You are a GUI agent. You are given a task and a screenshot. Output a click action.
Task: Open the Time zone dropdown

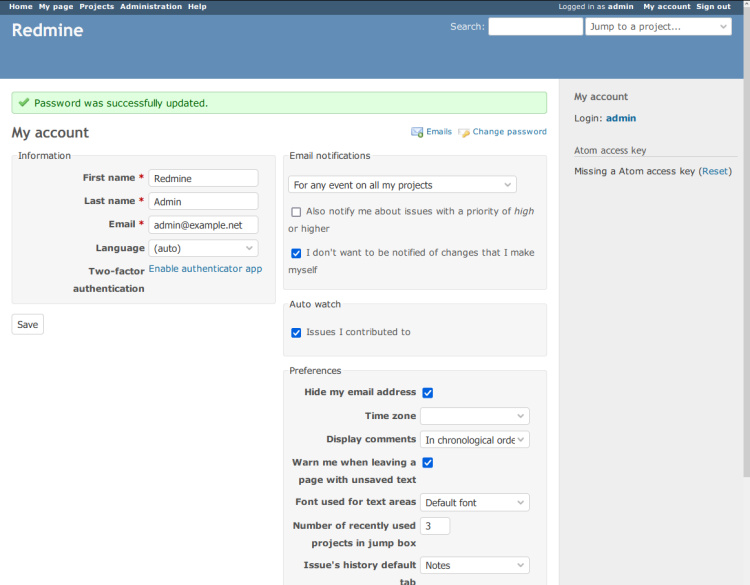[x=474, y=416]
